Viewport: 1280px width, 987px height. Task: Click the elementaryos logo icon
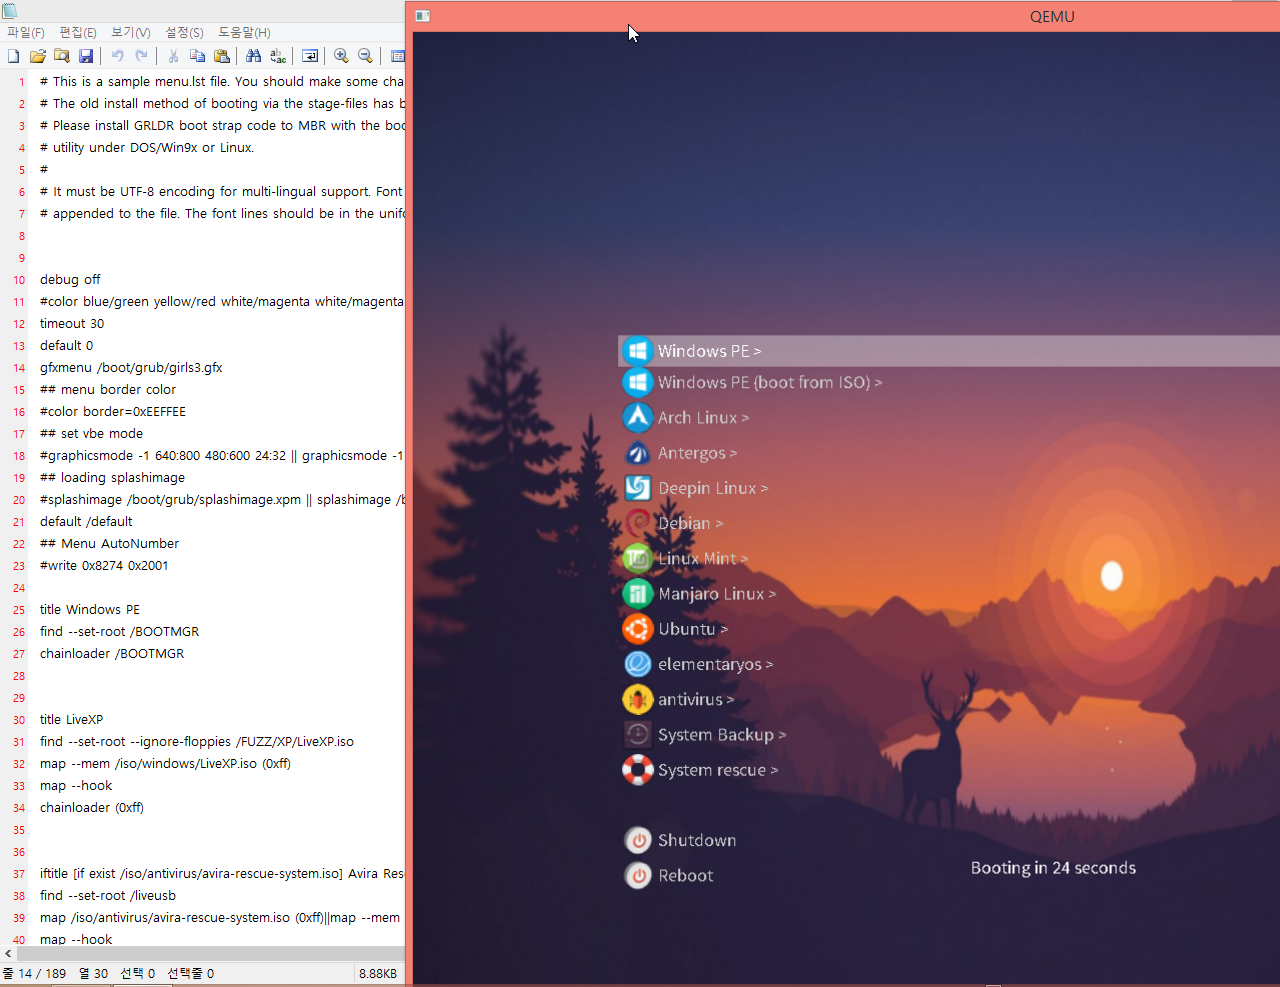[x=638, y=664]
